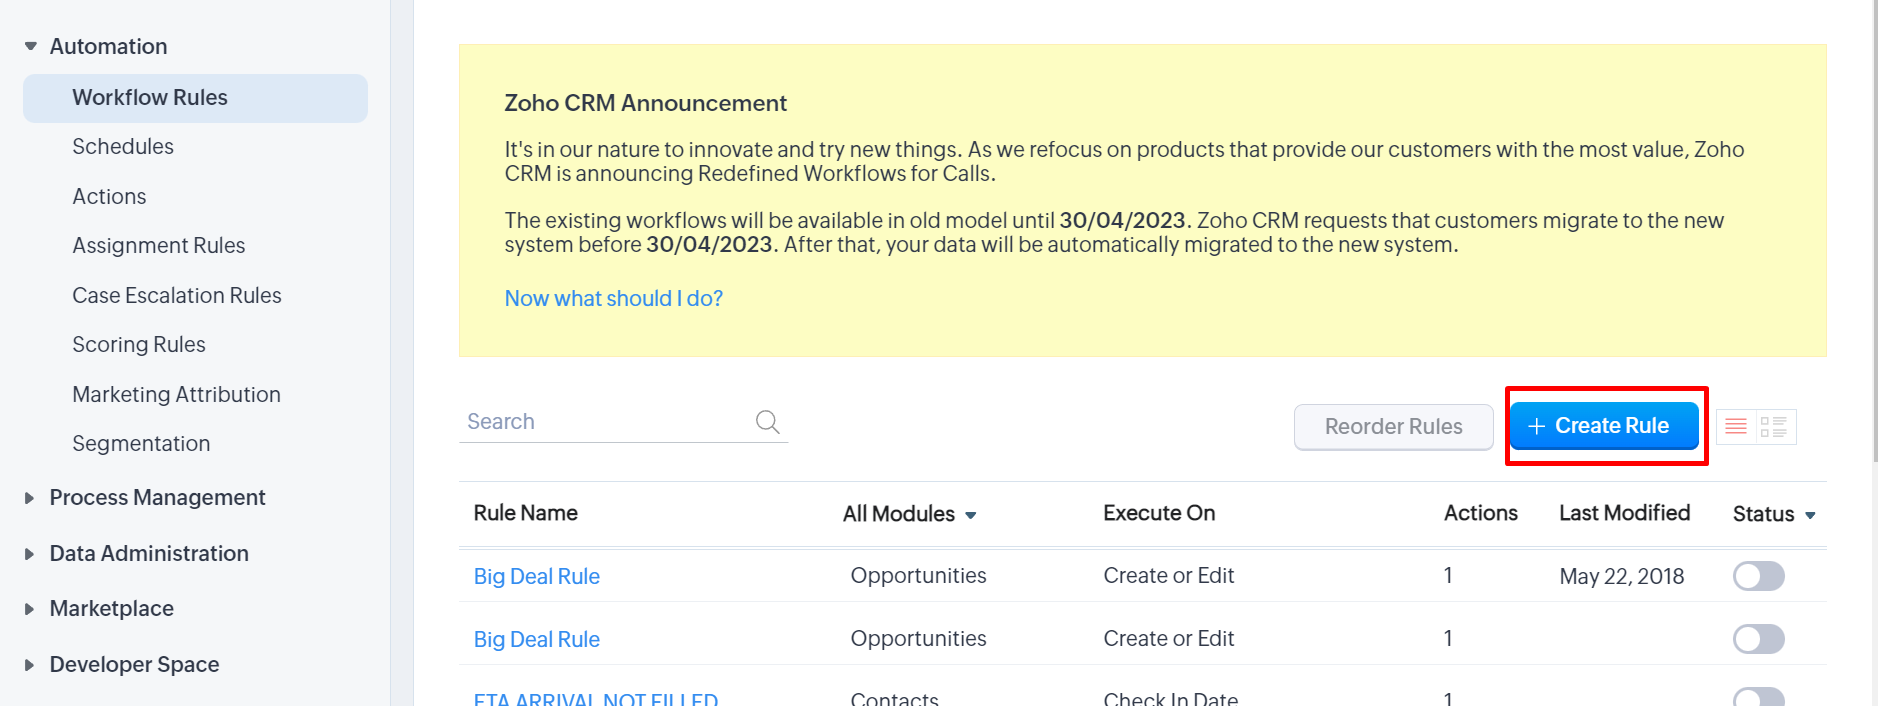Click Zoho CRM Announcement heading
This screenshot has width=1878, height=706.
point(645,103)
